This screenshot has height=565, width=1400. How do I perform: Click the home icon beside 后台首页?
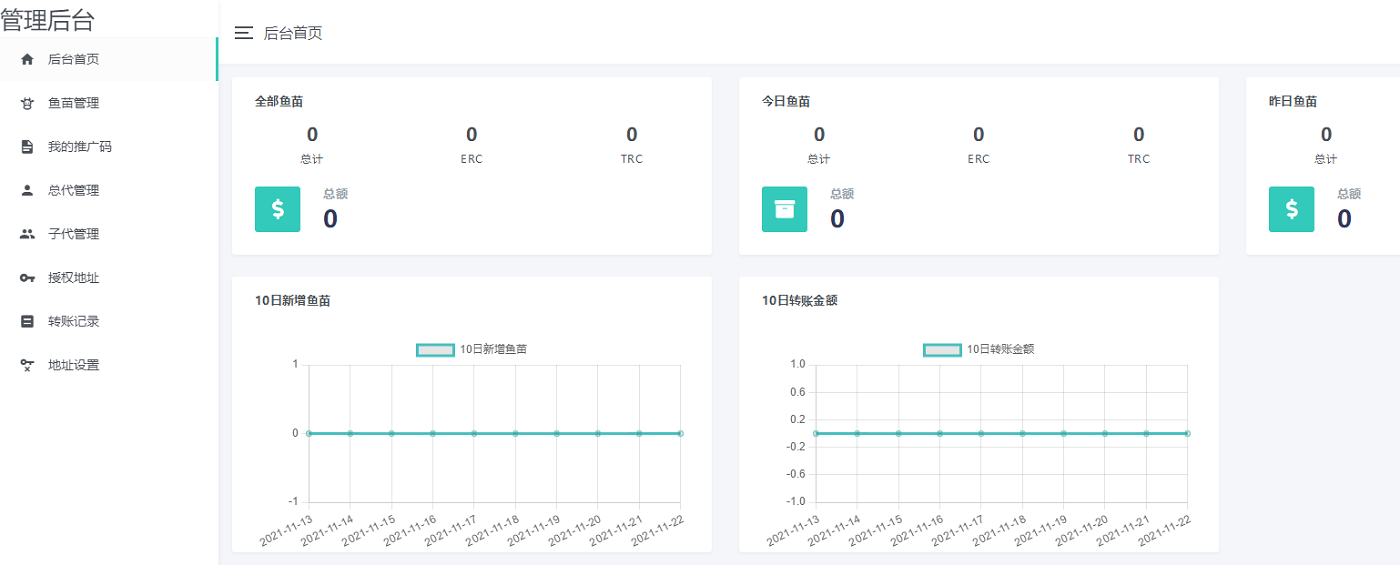coord(27,59)
